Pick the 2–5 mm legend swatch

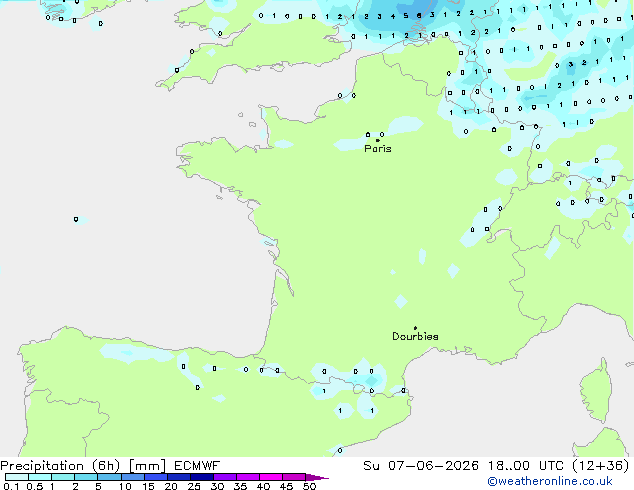coord(86,477)
